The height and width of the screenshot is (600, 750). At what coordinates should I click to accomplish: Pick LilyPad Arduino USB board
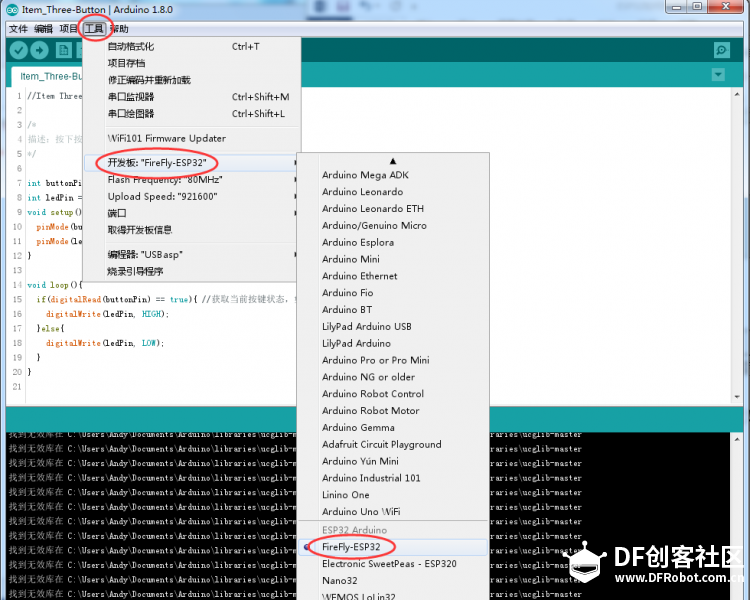tap(393, 326)
